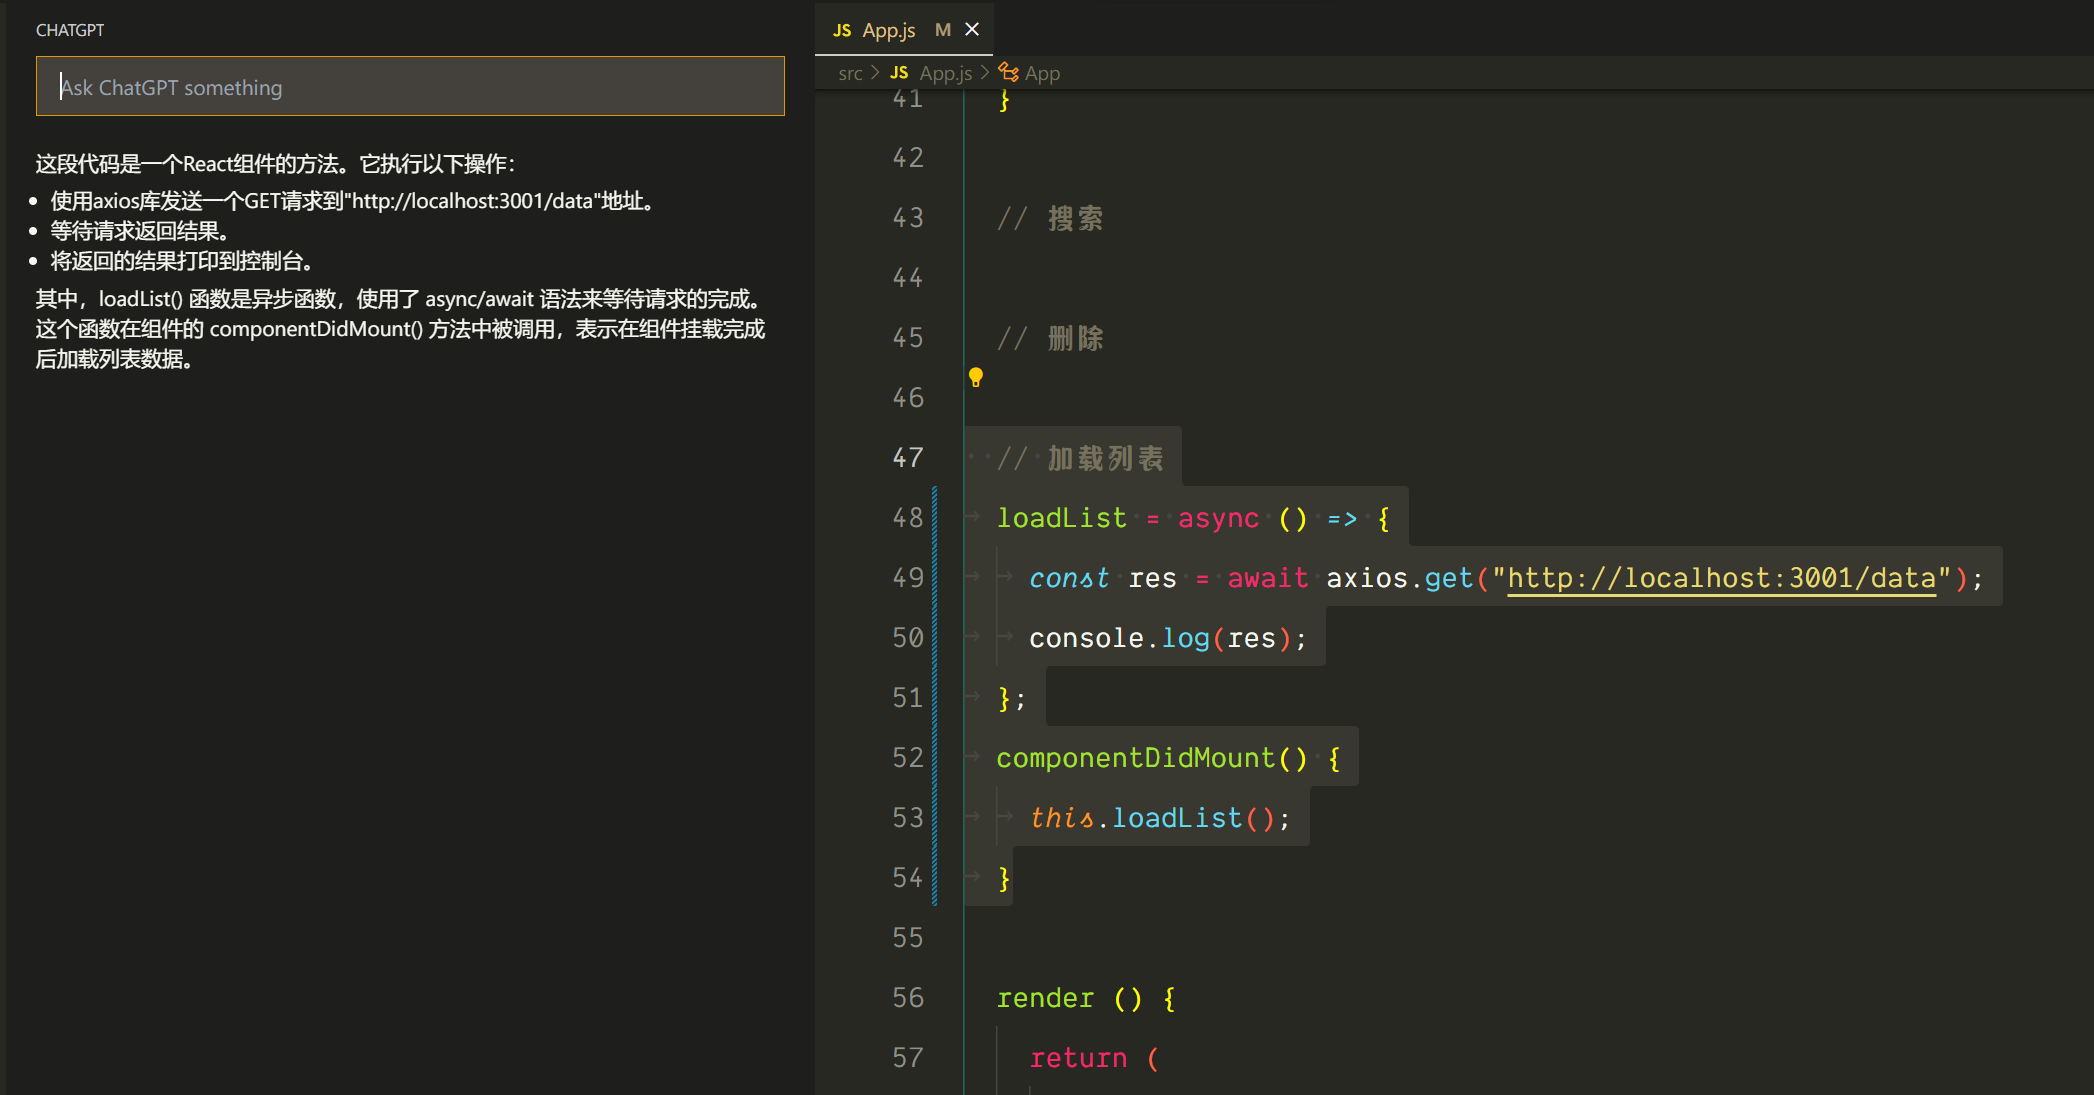Click line number 52 in the gutter
The height and width of the screenshot is (1095, 2094).
[908, 758]
